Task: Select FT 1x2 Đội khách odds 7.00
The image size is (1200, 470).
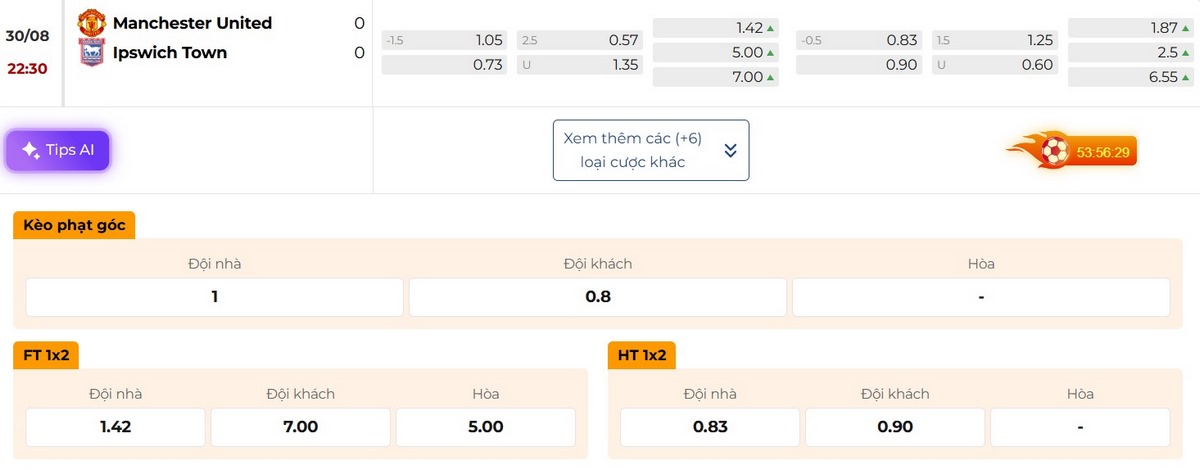Action: pos(301,427)
